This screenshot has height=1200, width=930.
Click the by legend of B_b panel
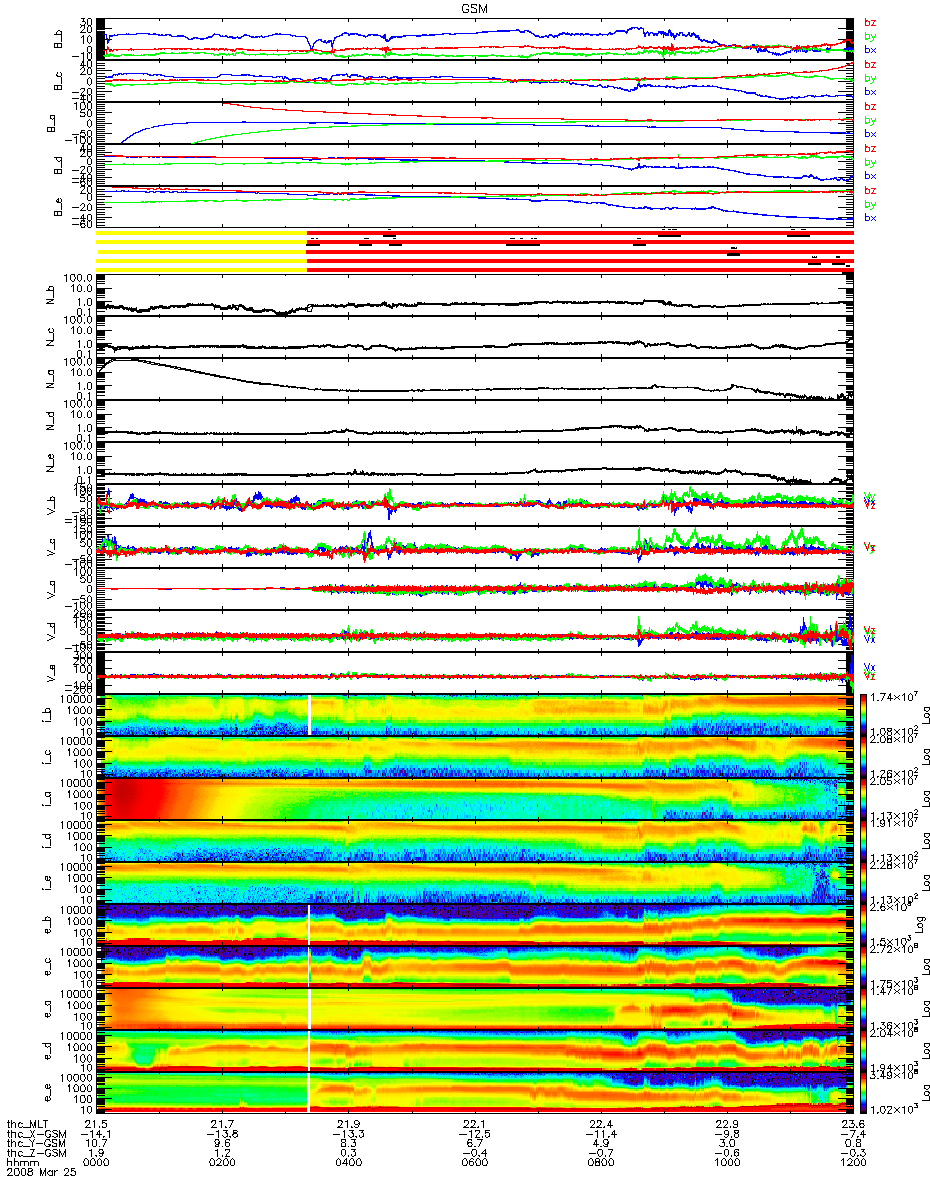(x=870, y=36)
